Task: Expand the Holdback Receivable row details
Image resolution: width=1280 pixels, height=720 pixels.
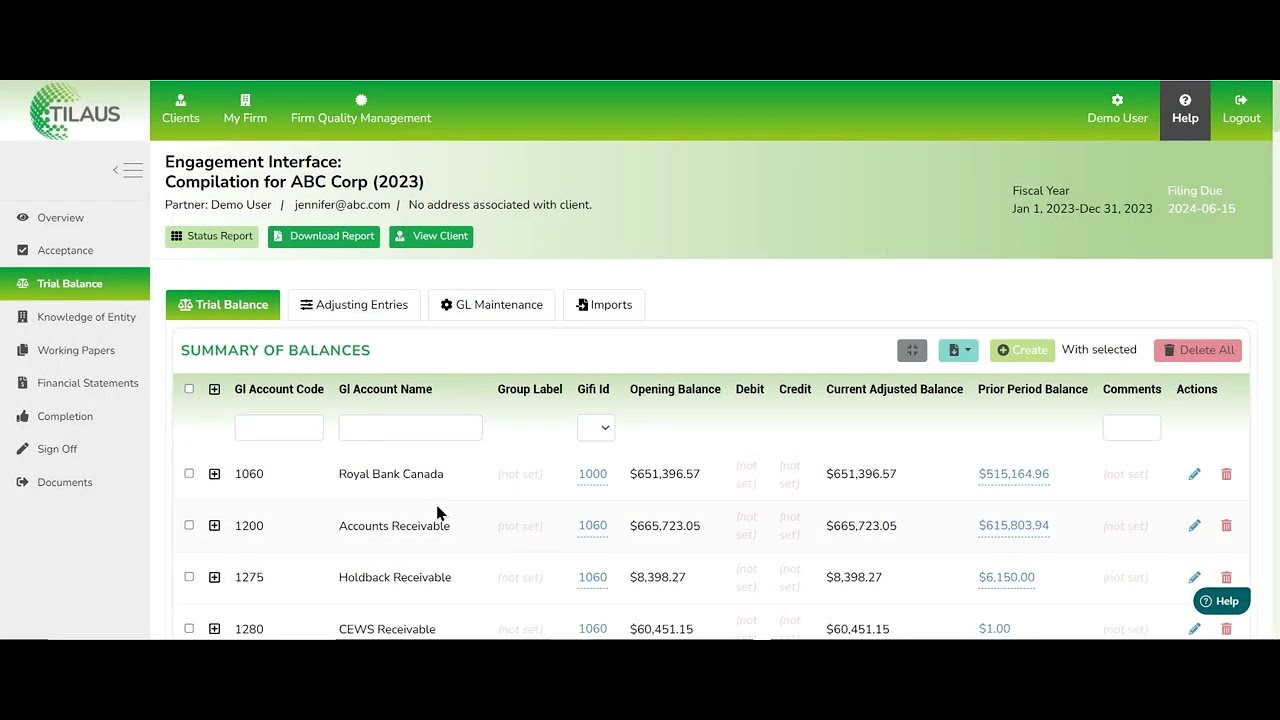Action: 214,577
